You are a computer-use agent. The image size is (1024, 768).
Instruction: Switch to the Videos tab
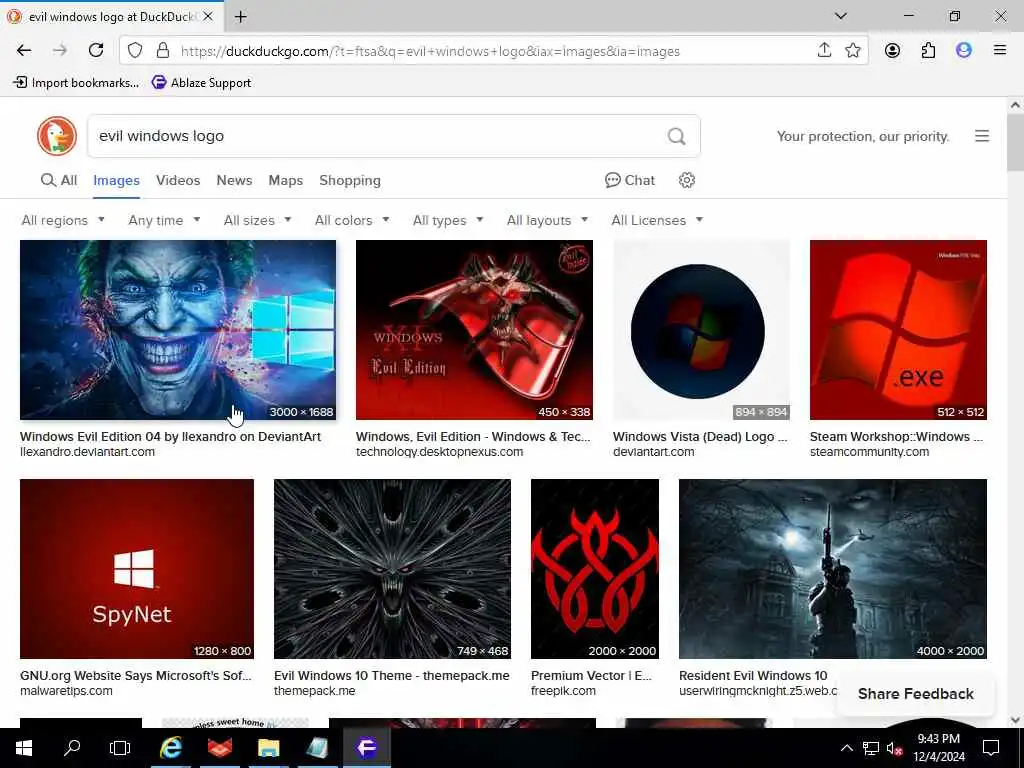tap(178, 180)
